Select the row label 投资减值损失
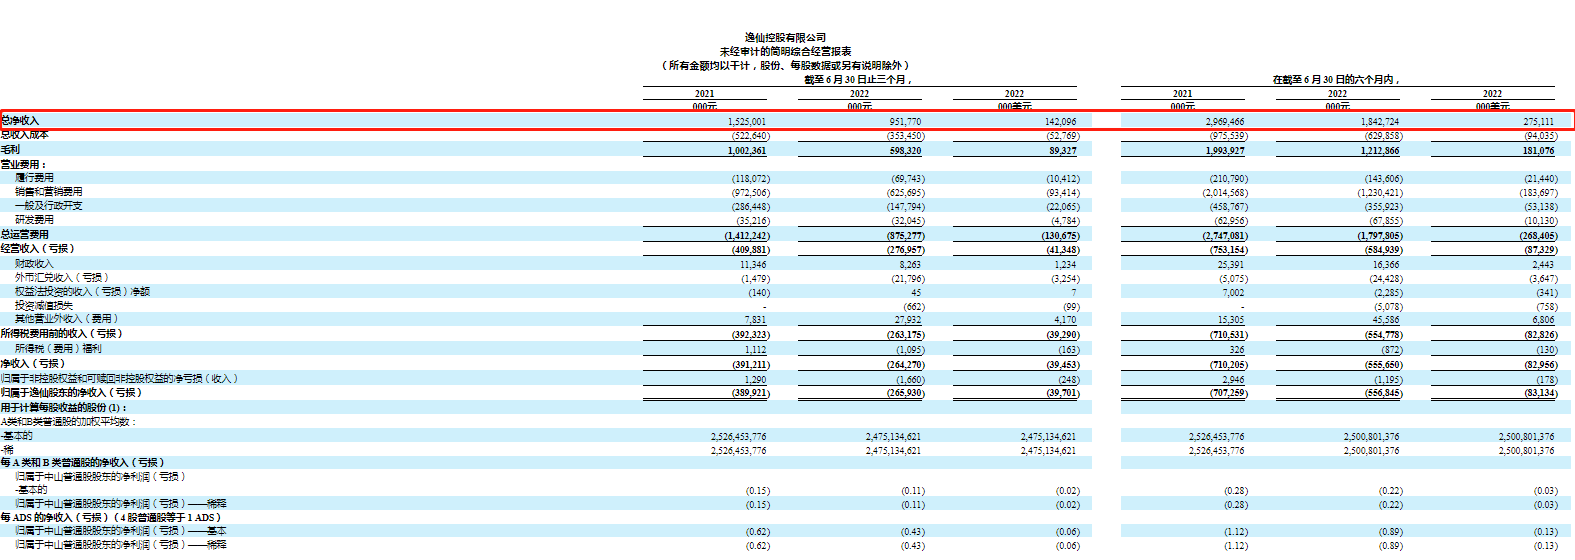This screenshot has height=560, width=1575. click(43, 305)
